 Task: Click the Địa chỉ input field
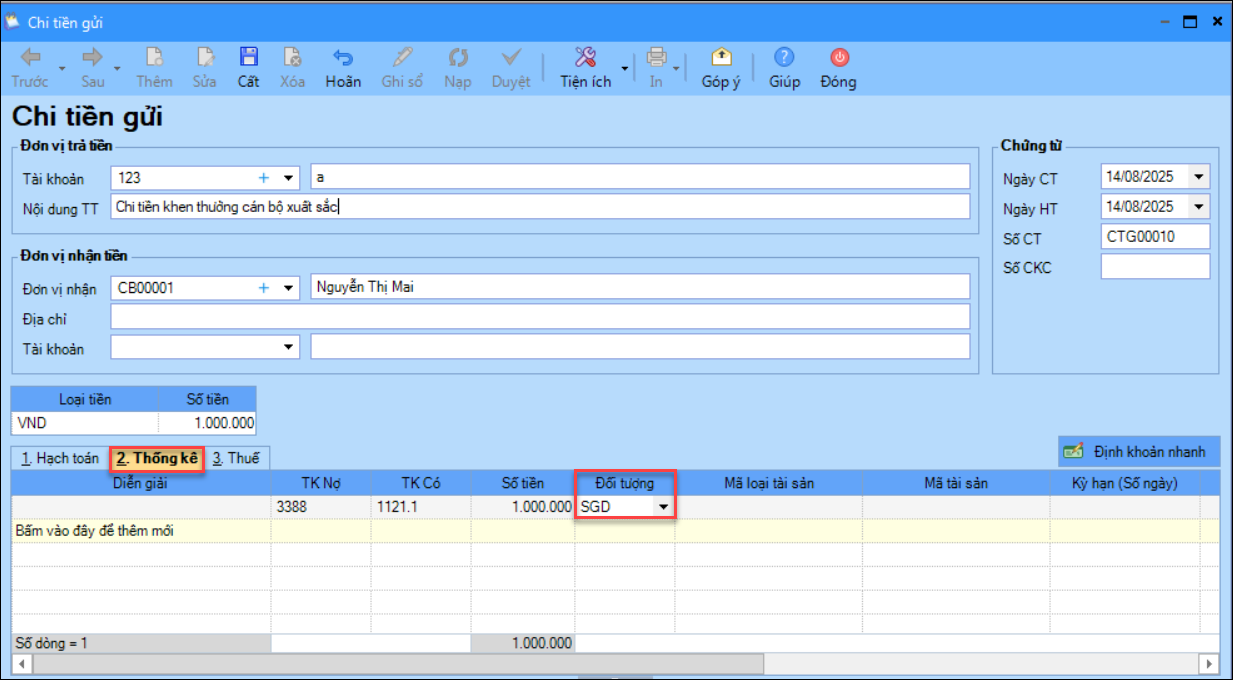[540, 318]
